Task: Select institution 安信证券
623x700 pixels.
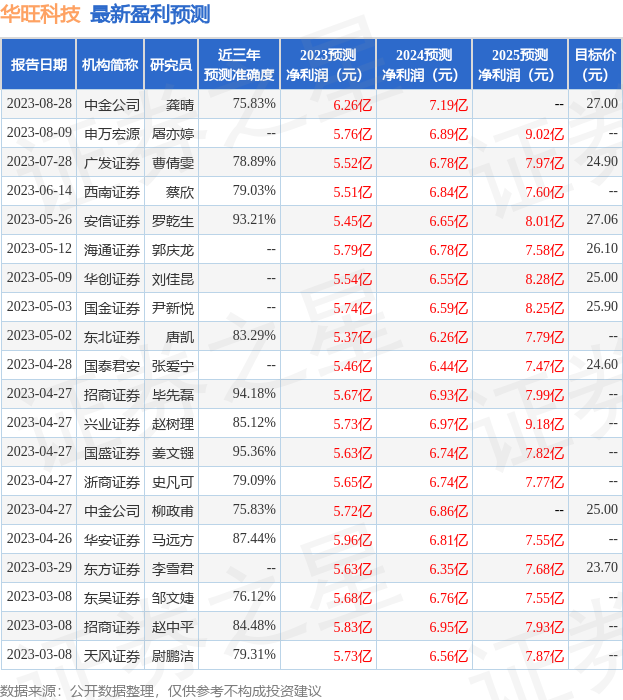Action: coord(112,221)
